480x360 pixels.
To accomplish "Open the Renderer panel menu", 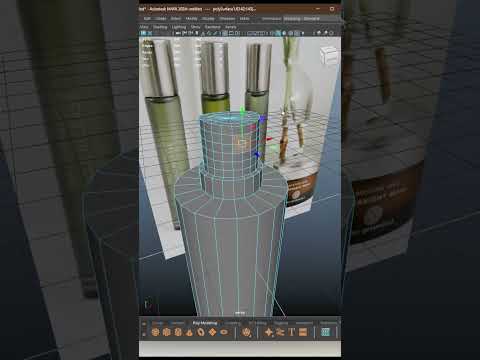I will pos(213,27).
